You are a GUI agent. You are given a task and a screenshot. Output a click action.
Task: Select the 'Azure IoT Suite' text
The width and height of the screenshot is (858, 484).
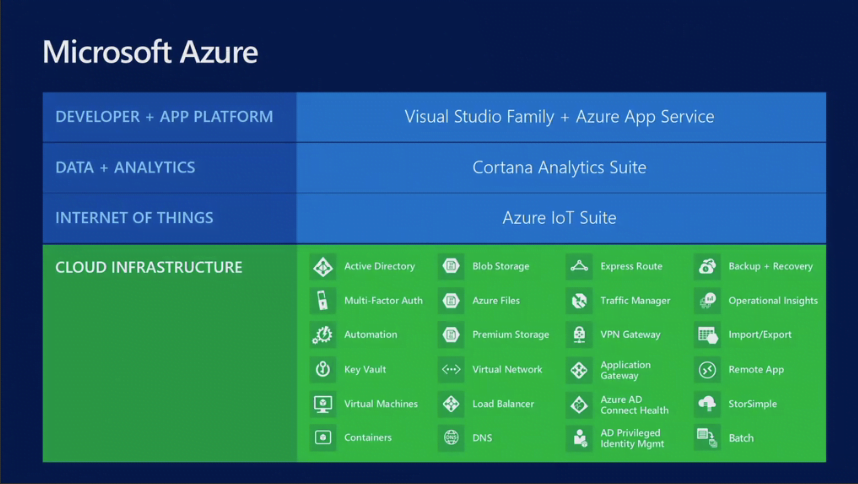tap(559, 218)
